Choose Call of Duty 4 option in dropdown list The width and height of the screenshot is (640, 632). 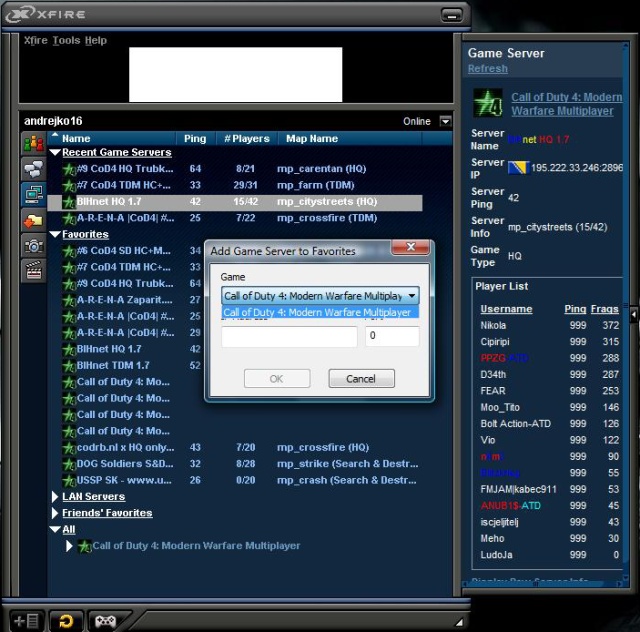click(320, 312)
